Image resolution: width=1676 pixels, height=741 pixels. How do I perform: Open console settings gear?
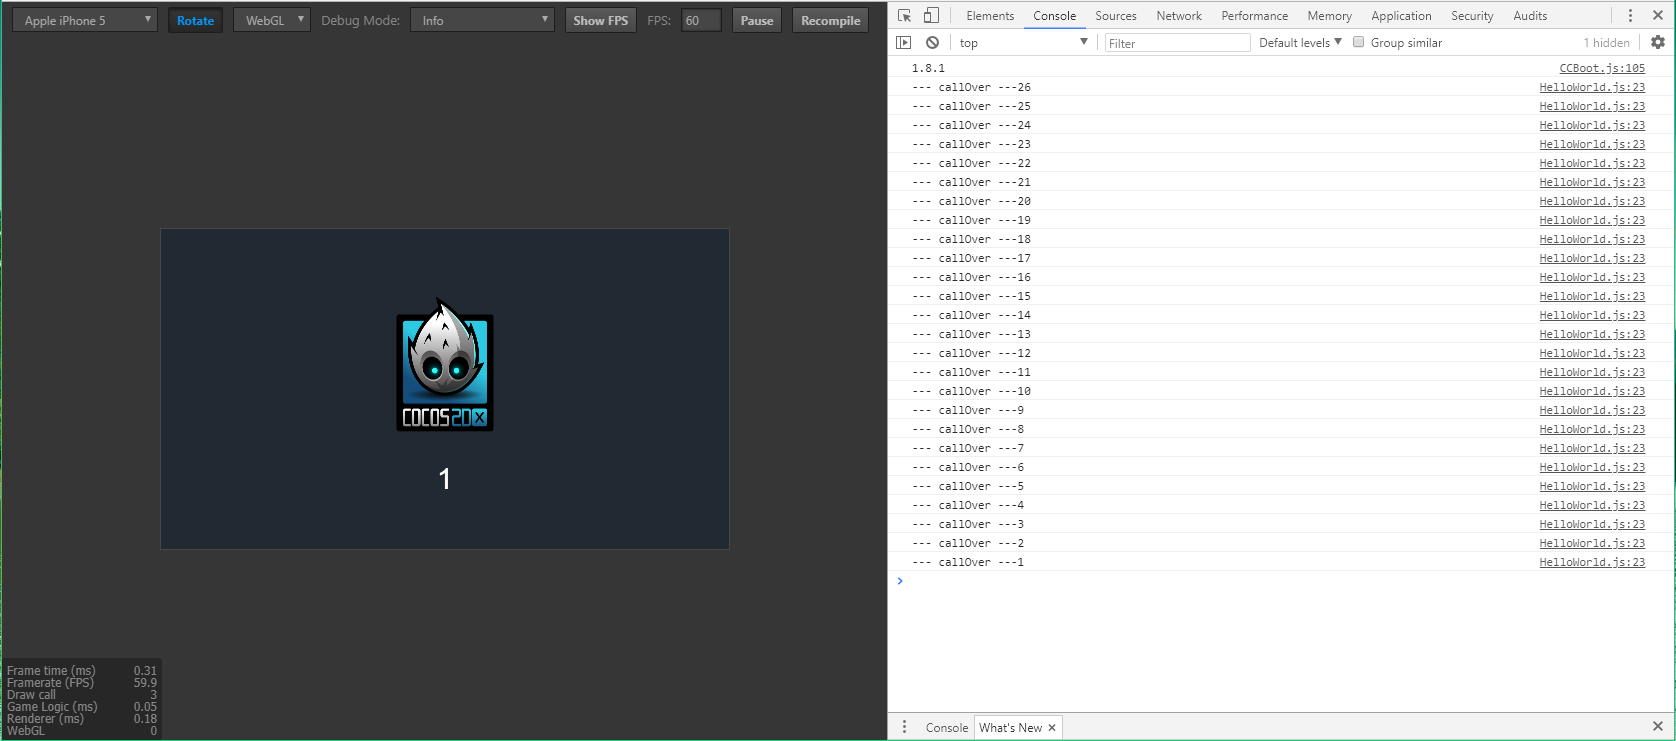(x=1658, y=43)
